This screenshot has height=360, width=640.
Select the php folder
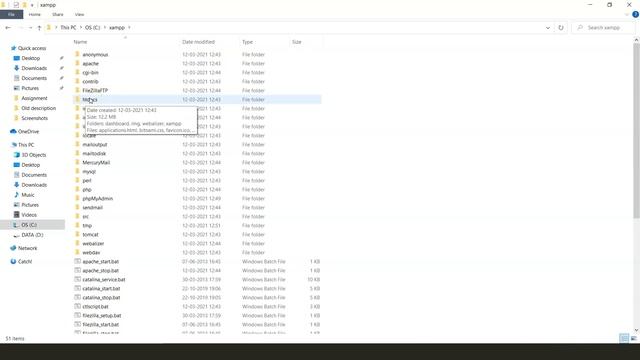[87, 189]
